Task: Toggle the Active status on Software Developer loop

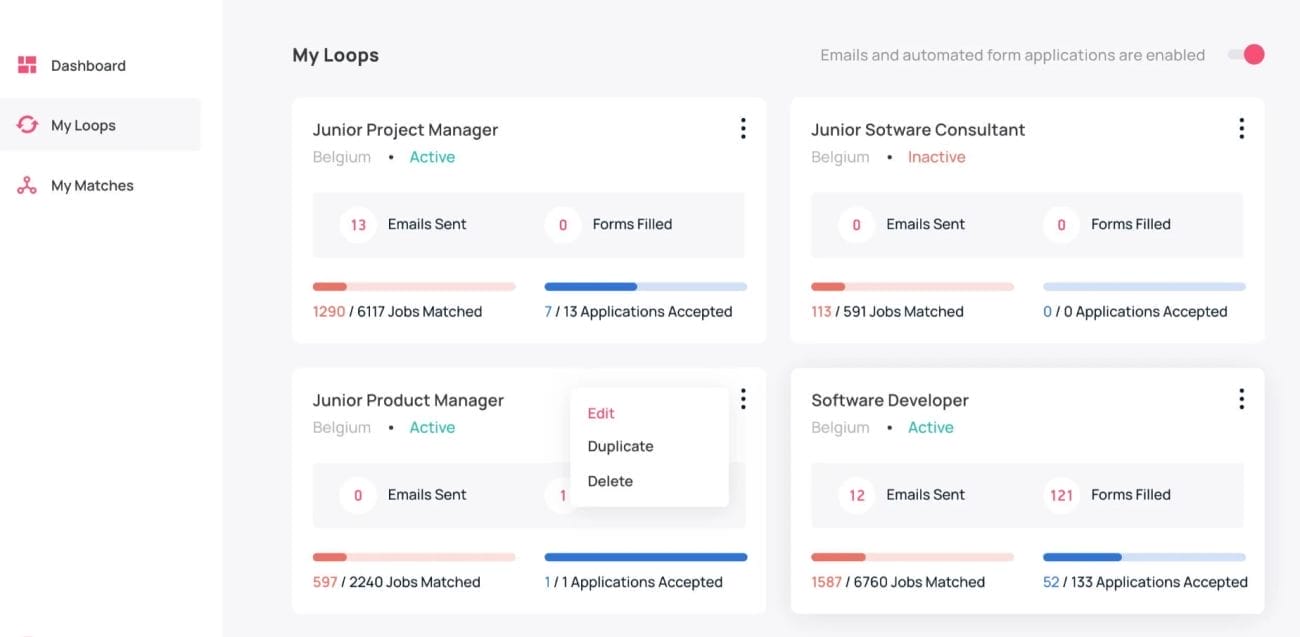Action: point(931,427)
